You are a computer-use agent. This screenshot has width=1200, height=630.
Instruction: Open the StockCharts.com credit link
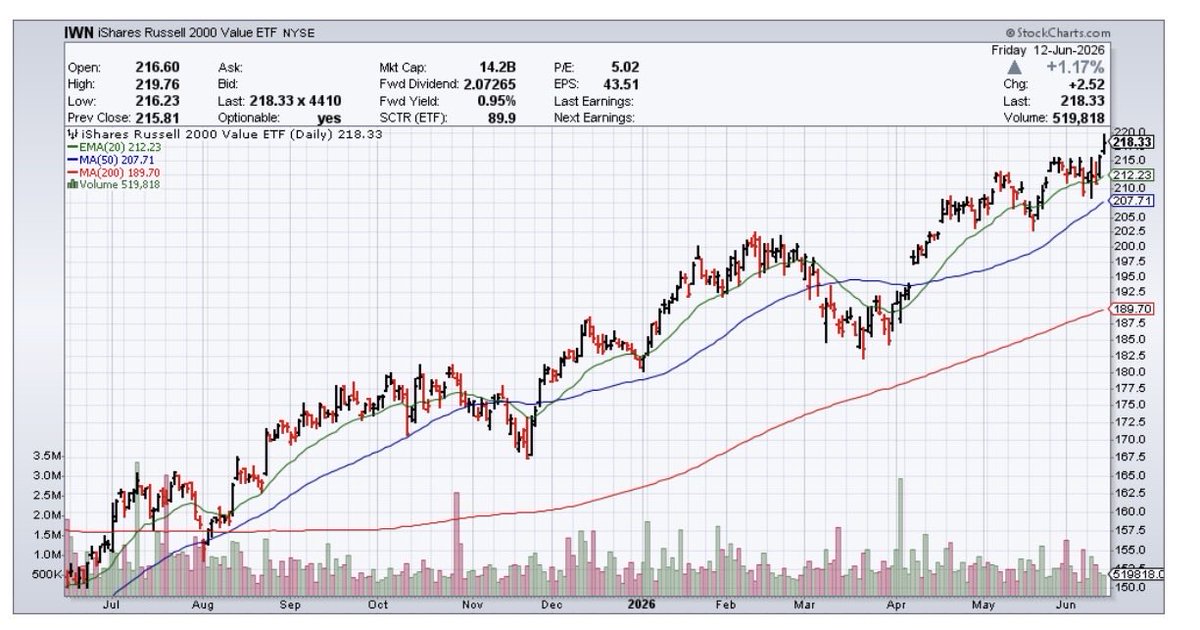point(1057,33)
